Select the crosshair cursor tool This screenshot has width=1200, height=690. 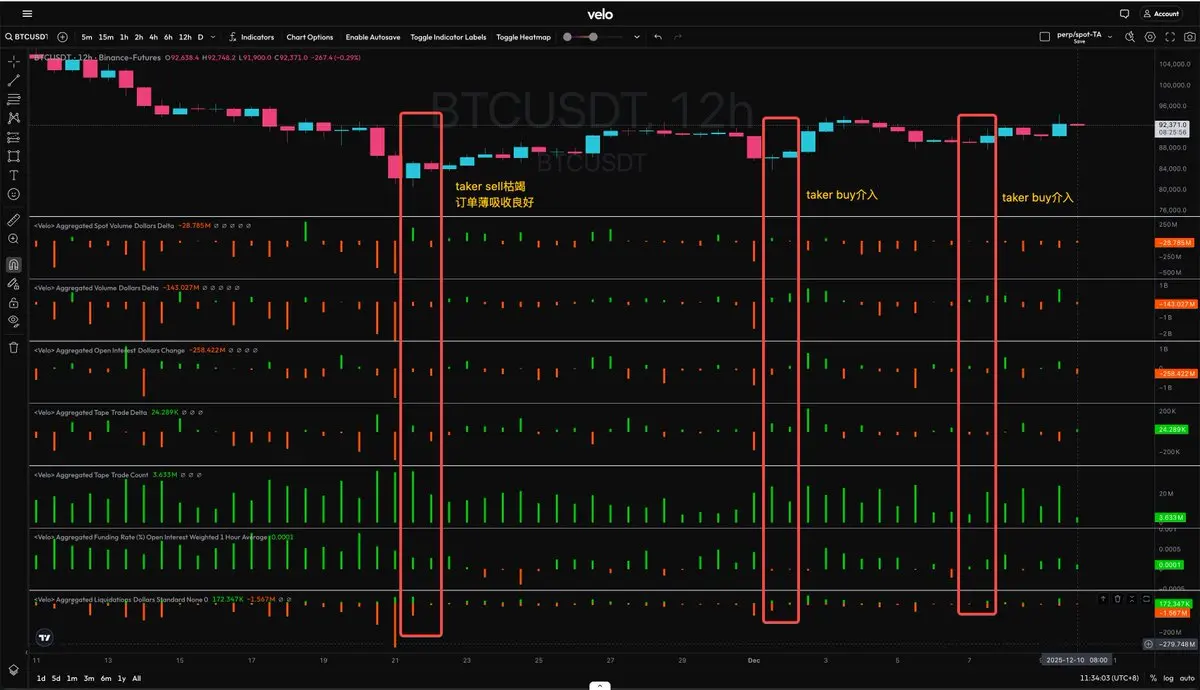coord(14,62)
